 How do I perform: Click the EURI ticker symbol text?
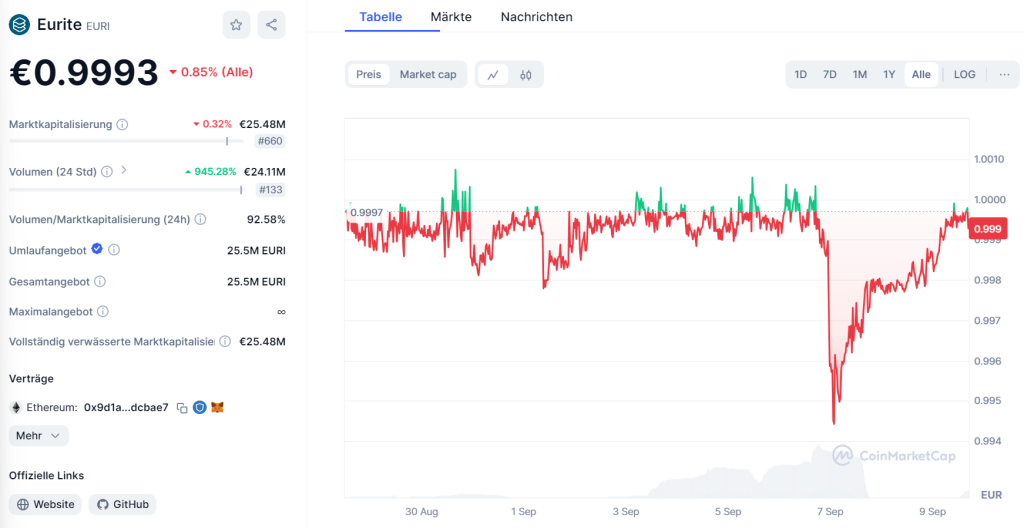(98, 26)
